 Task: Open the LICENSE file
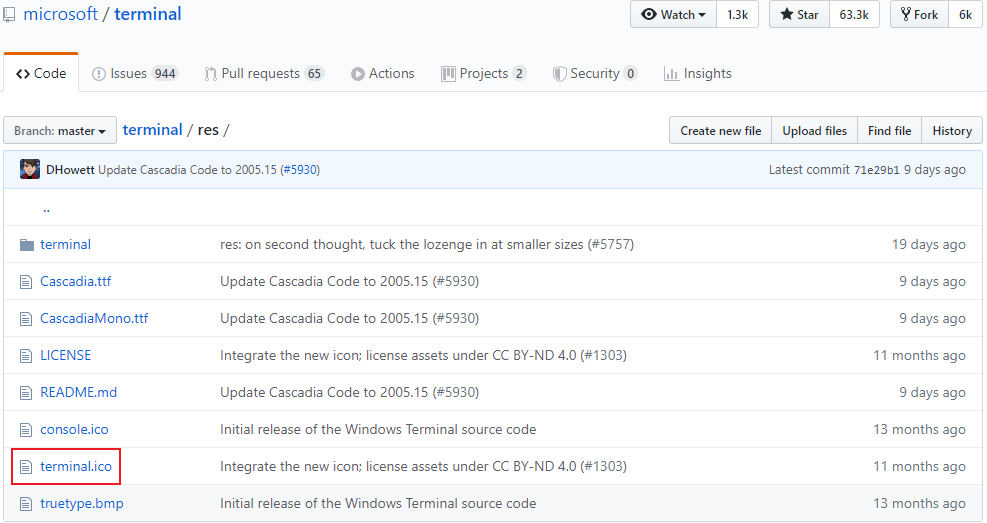(65, 356)
